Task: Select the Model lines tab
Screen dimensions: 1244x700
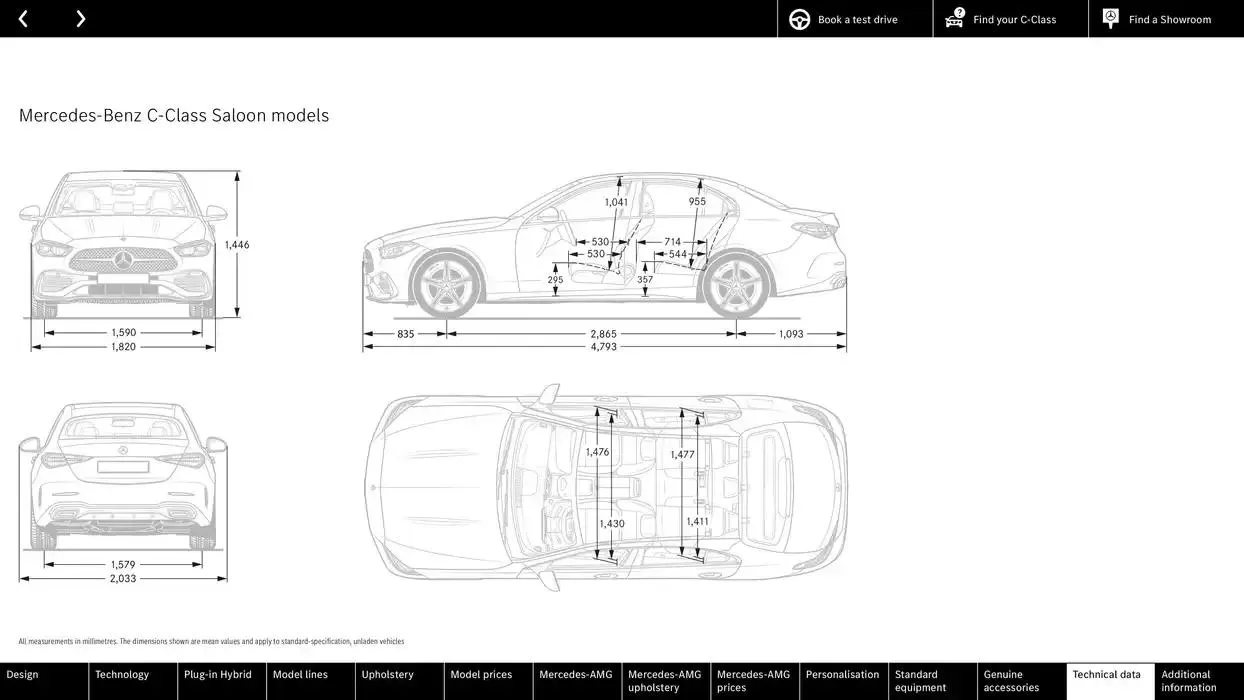Action: [299, 674]
